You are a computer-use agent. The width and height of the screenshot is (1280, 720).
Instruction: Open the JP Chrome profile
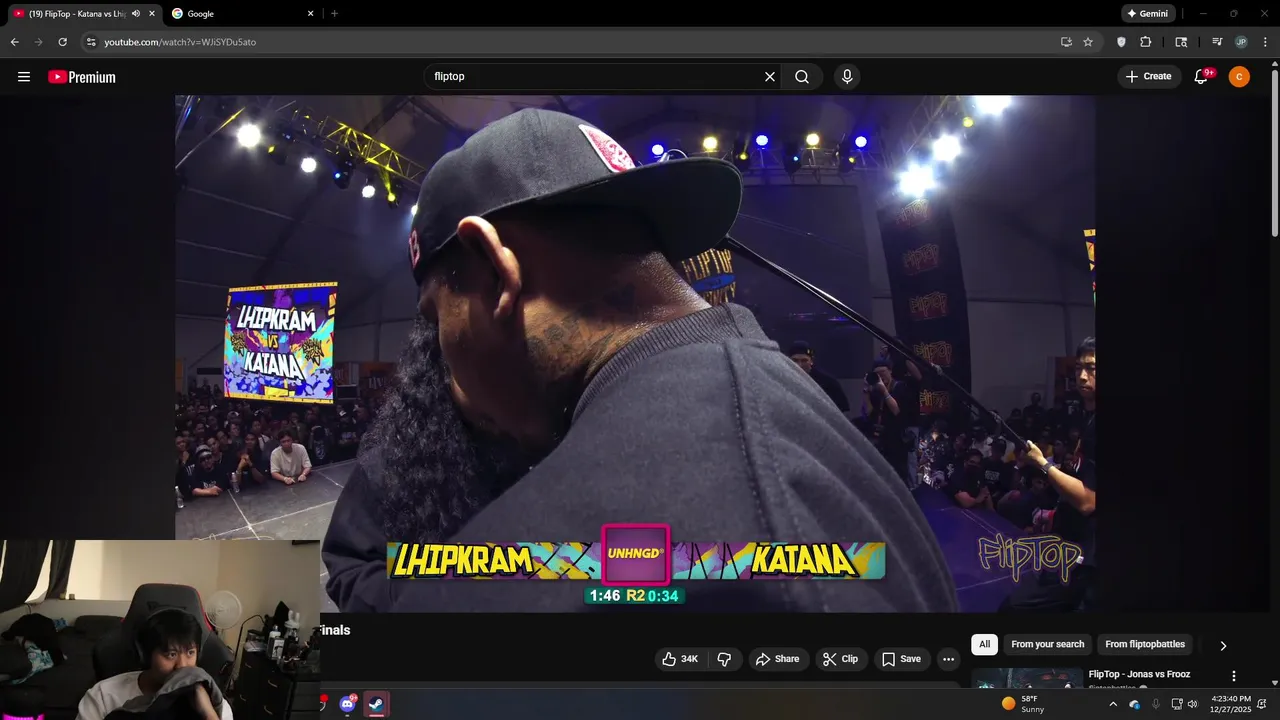(1241, 42)
